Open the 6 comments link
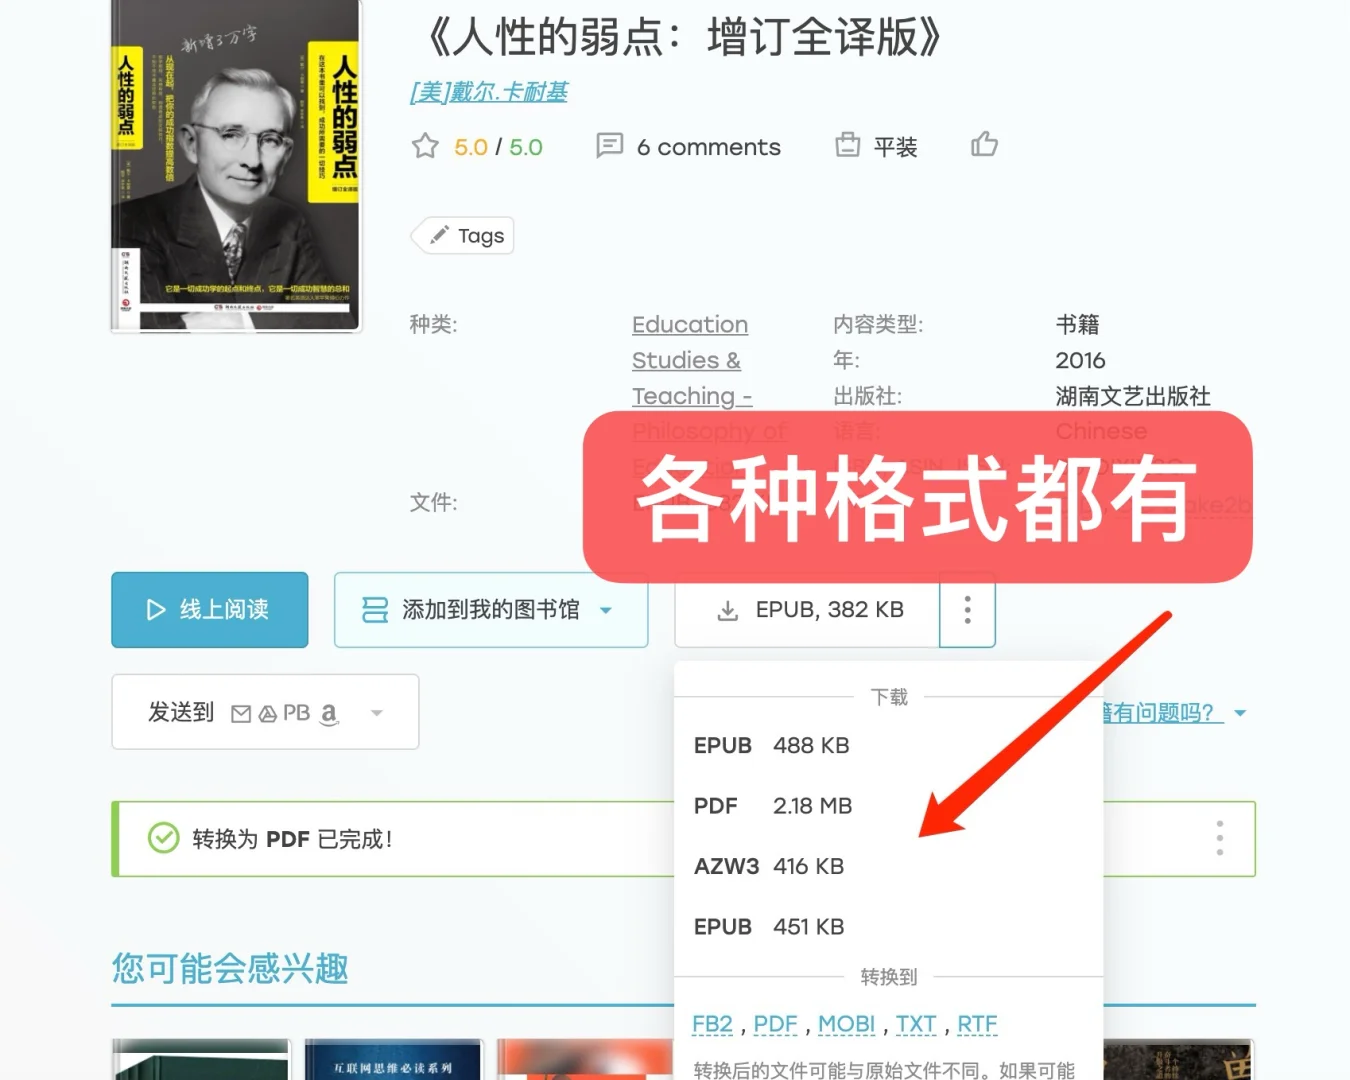The image size is (1350, 1080). (x=708, y=147)
